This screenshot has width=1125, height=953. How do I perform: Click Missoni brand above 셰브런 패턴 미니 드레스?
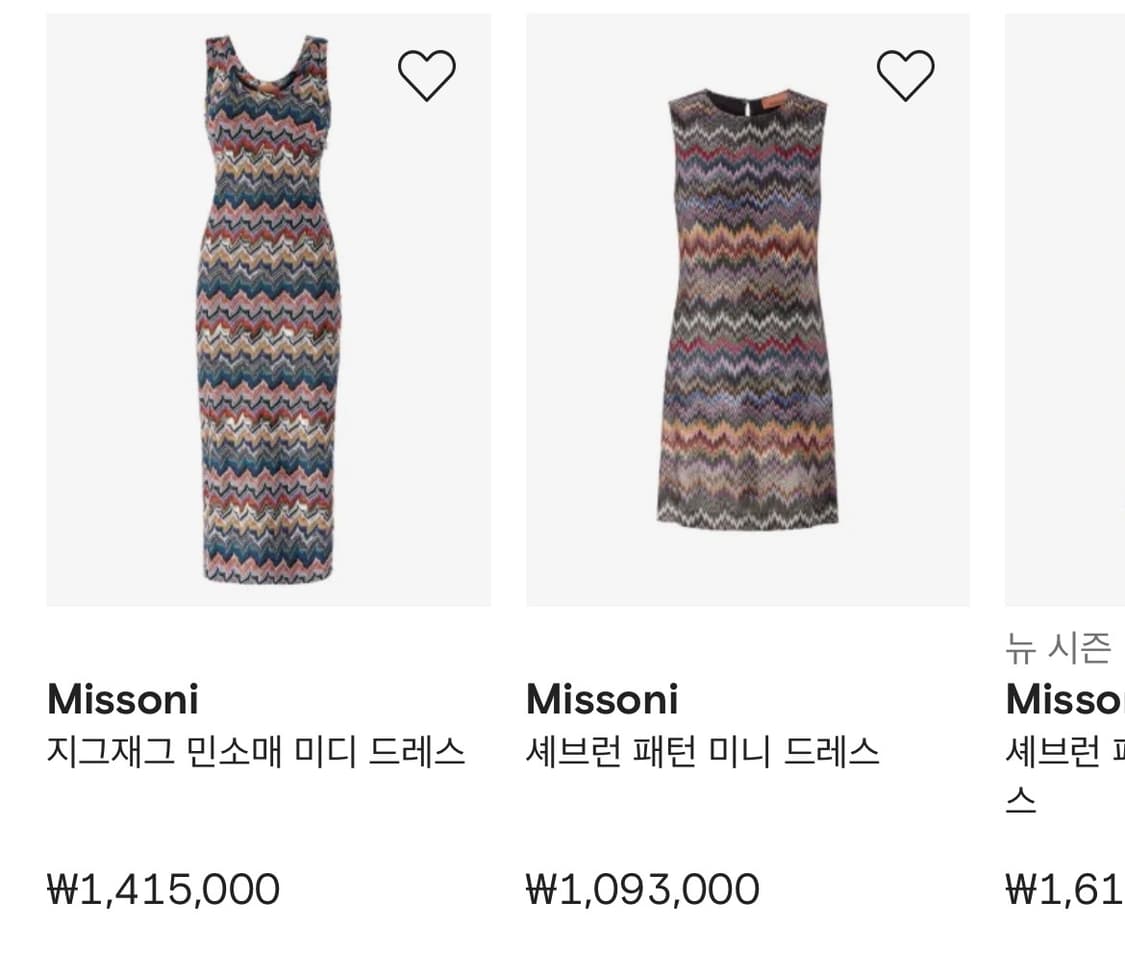602,699
